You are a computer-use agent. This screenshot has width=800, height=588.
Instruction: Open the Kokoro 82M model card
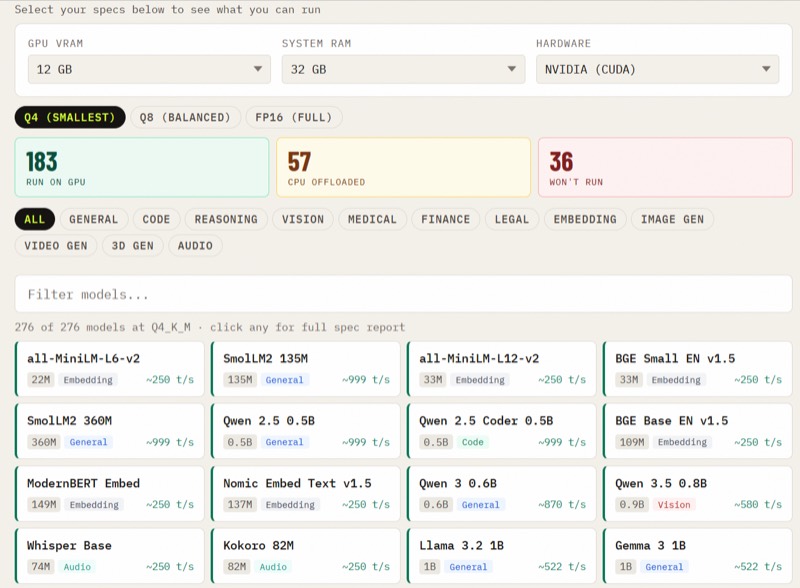click(306, 556)
